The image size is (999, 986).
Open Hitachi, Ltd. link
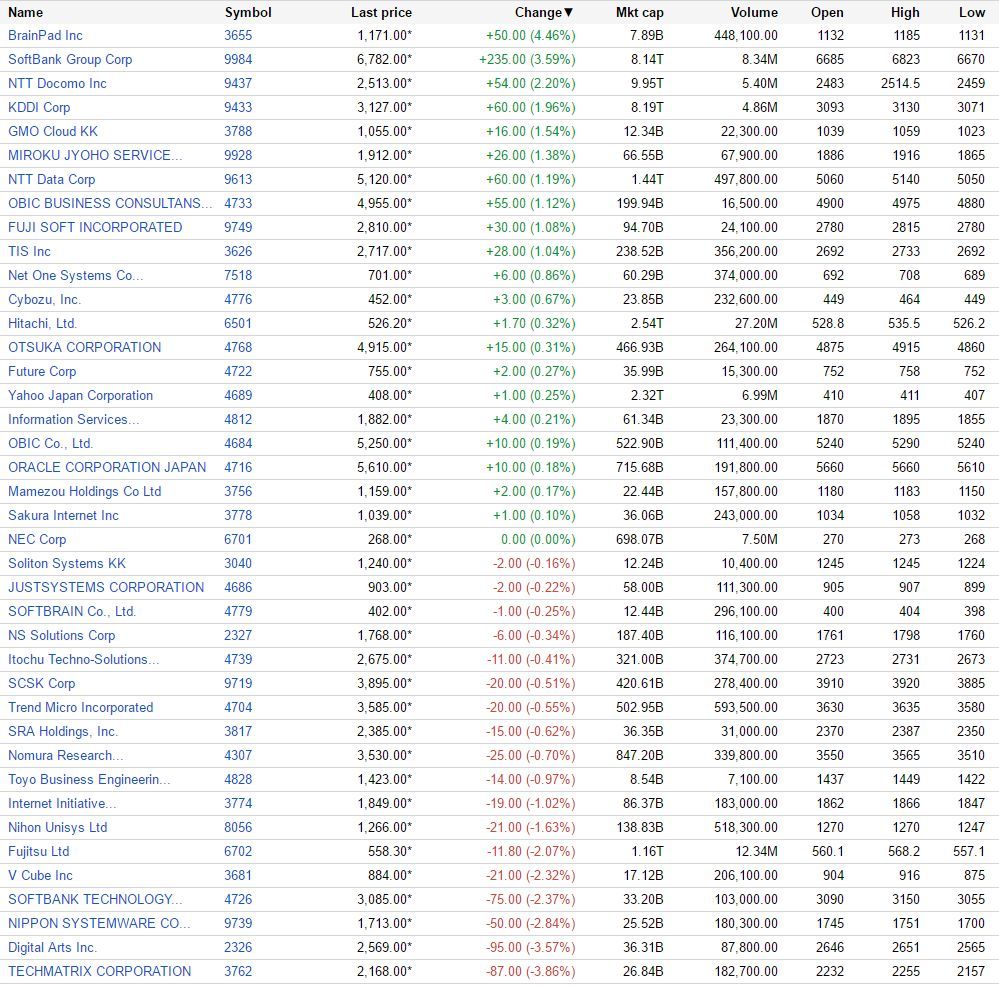(42, 324)
